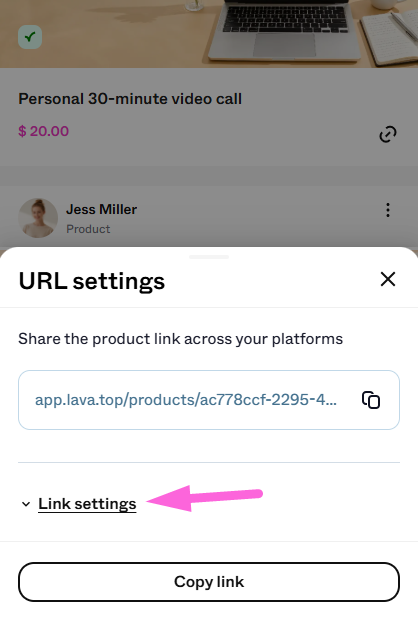Click the Product label under Jess Miller

(x=88, y=229)
